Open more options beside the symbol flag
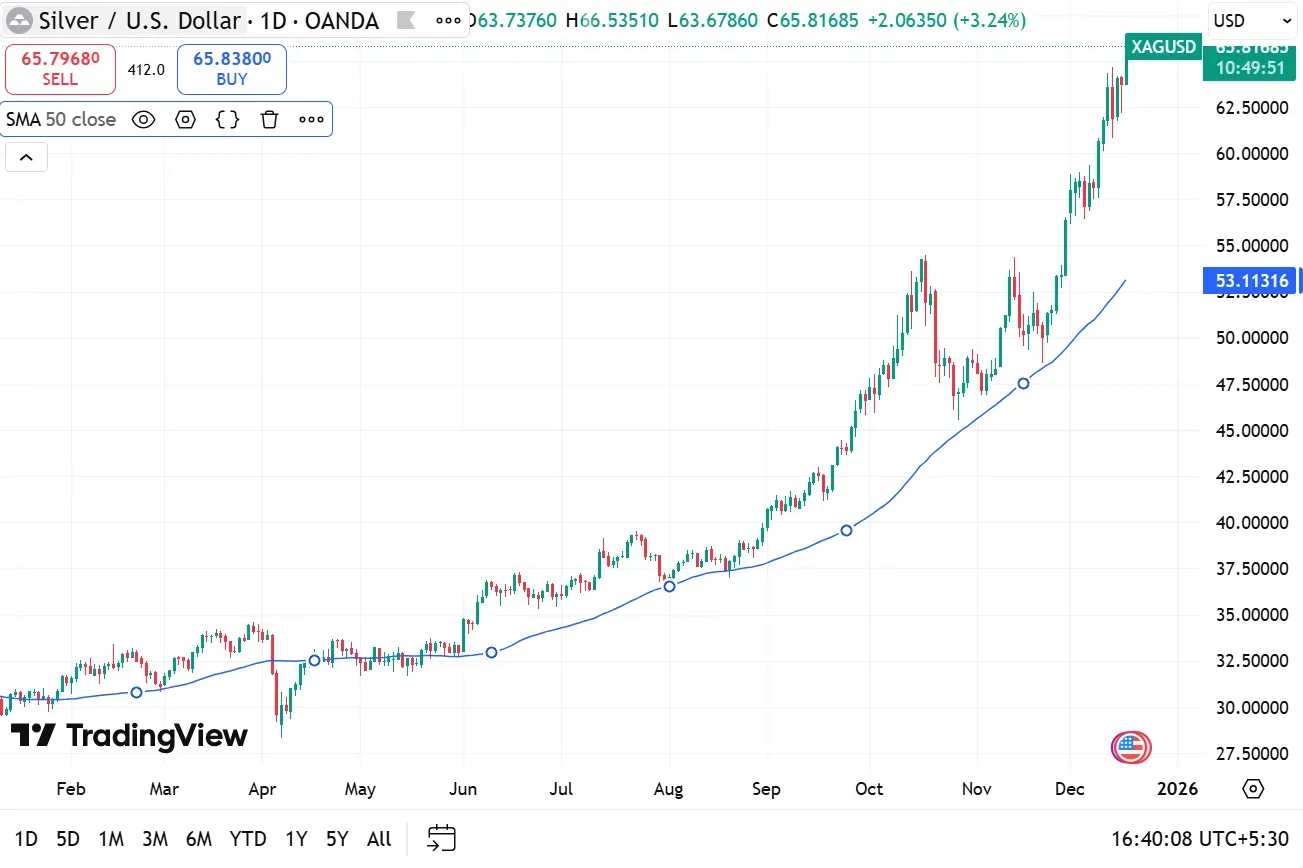This screenshot has height=868, width=1303. (x=447, y=20)
